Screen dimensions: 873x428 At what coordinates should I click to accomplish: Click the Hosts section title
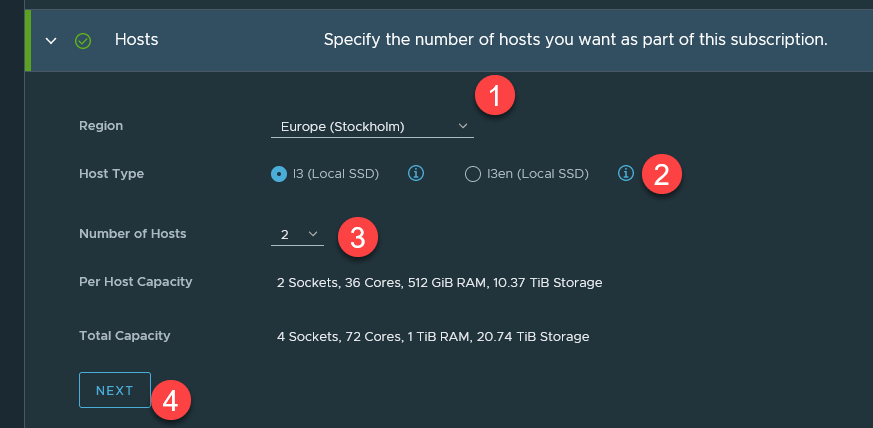137,40
